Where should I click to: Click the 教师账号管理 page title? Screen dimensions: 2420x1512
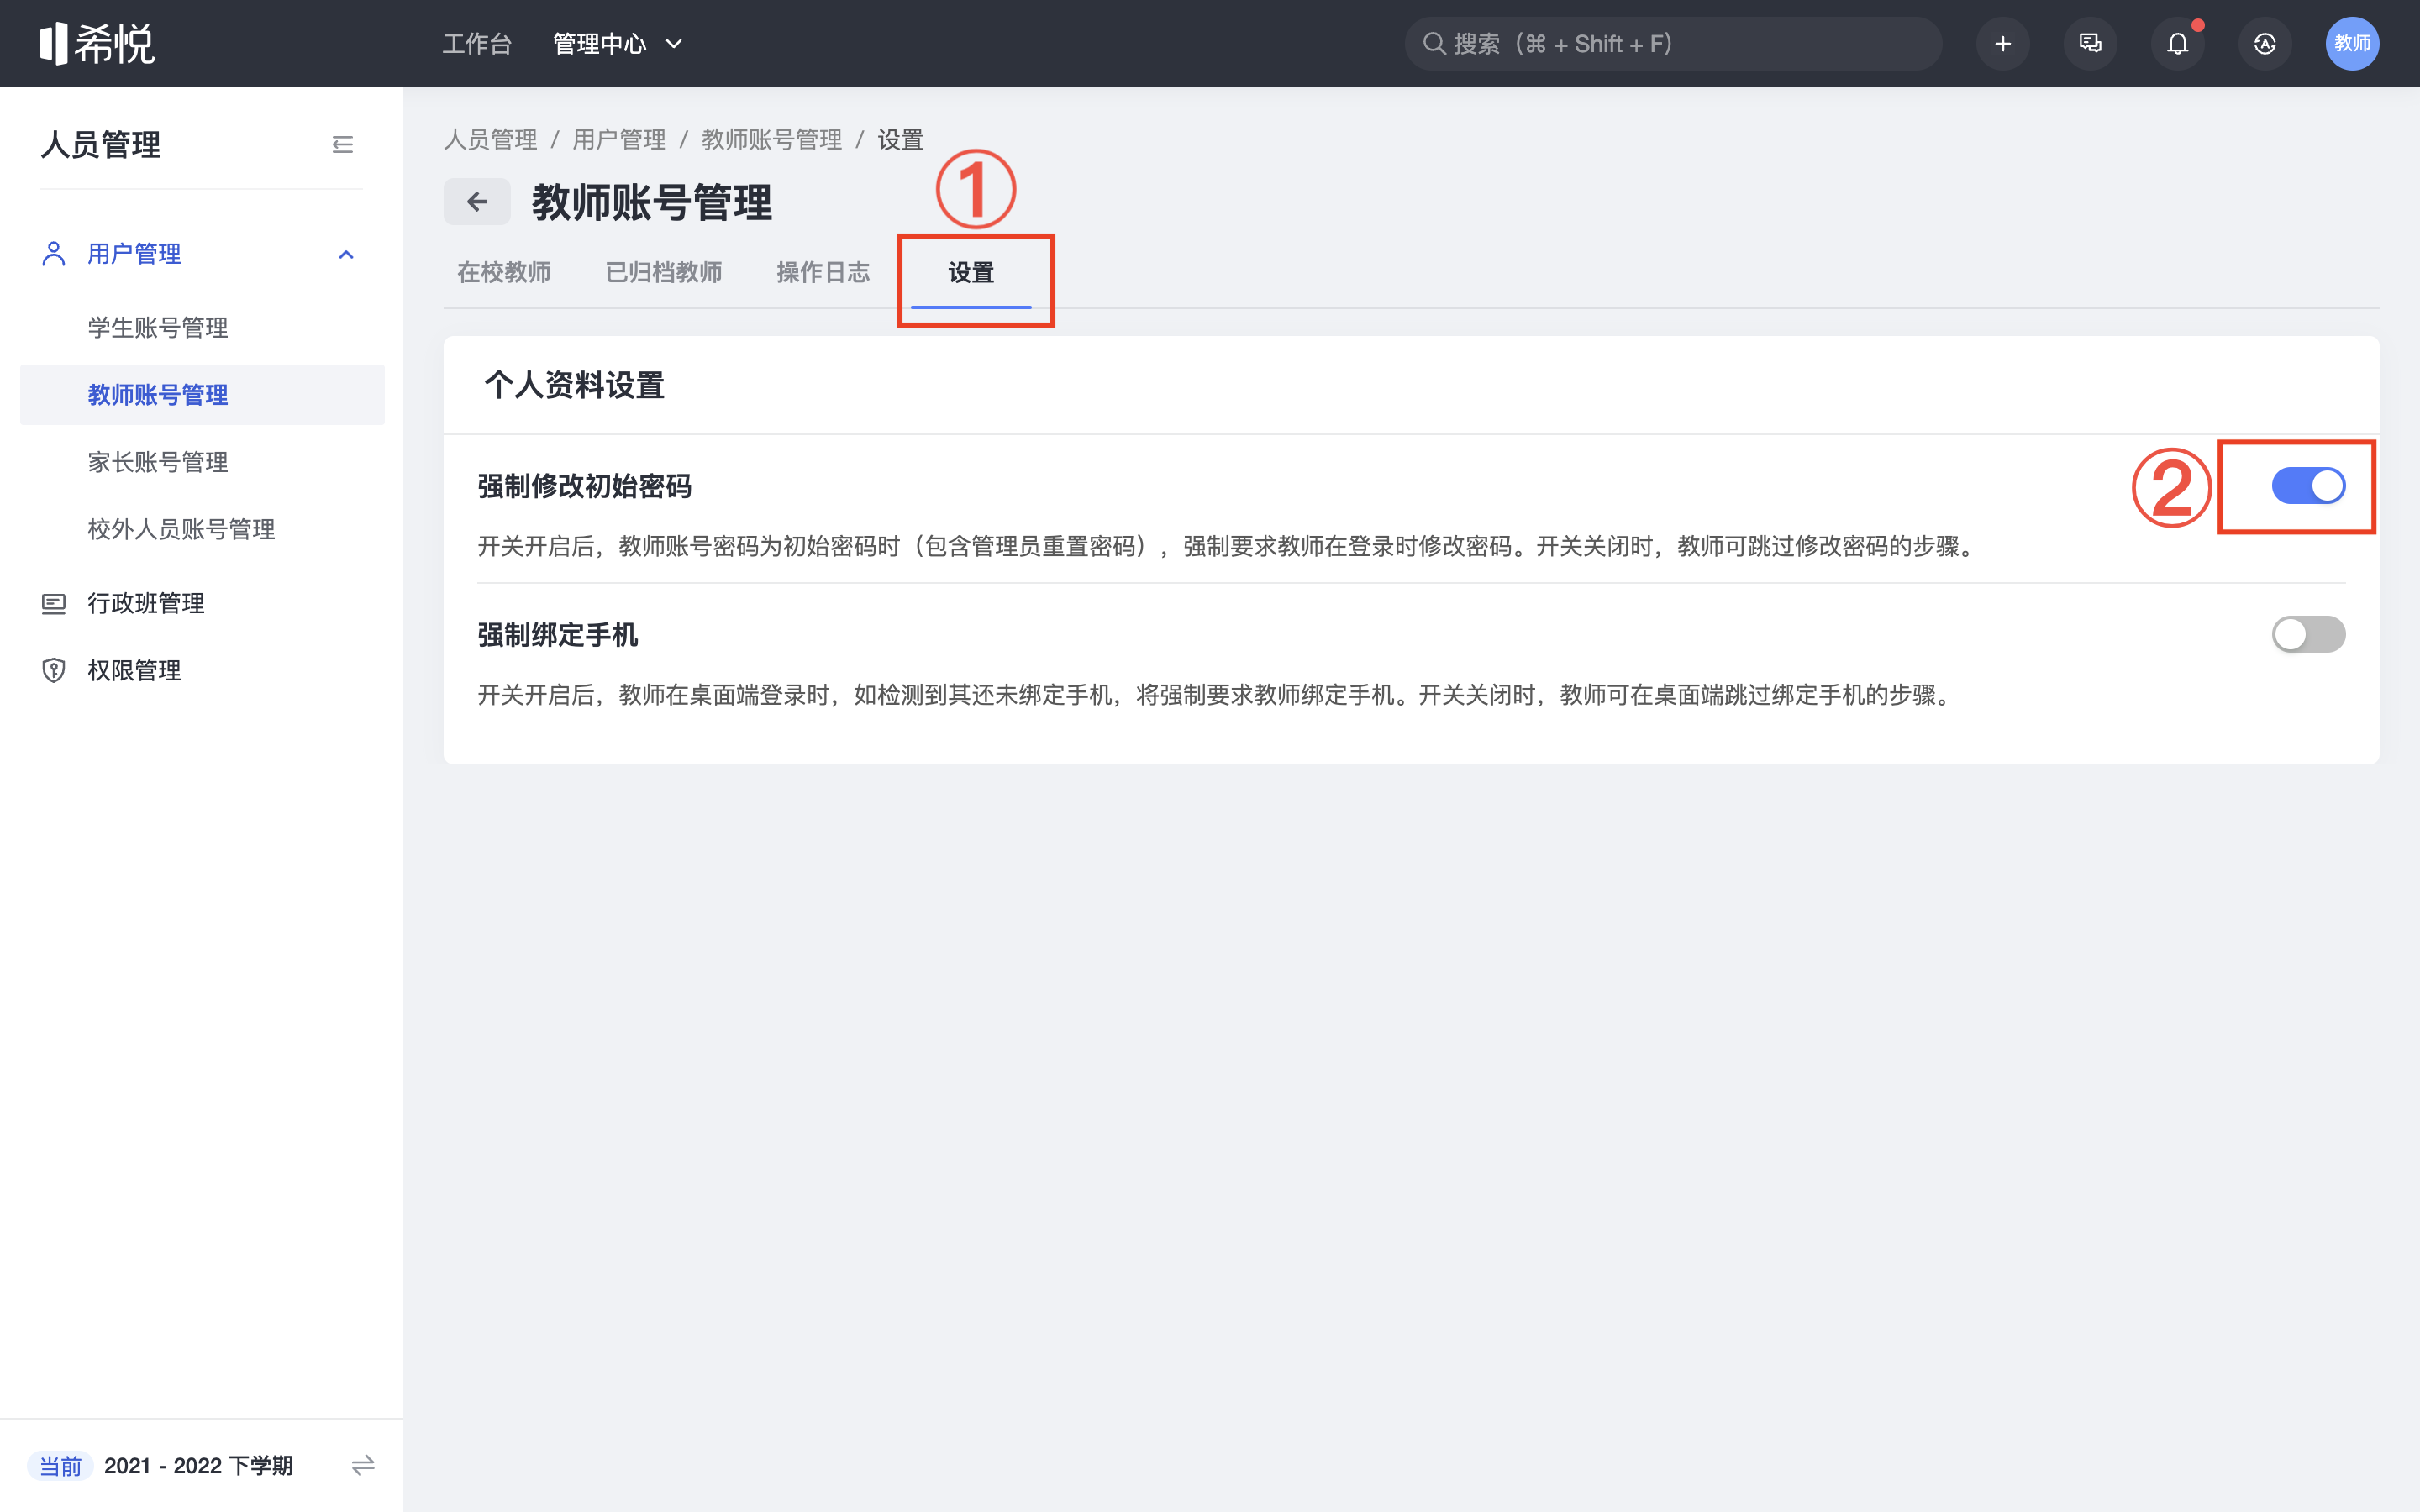[651, 202]
